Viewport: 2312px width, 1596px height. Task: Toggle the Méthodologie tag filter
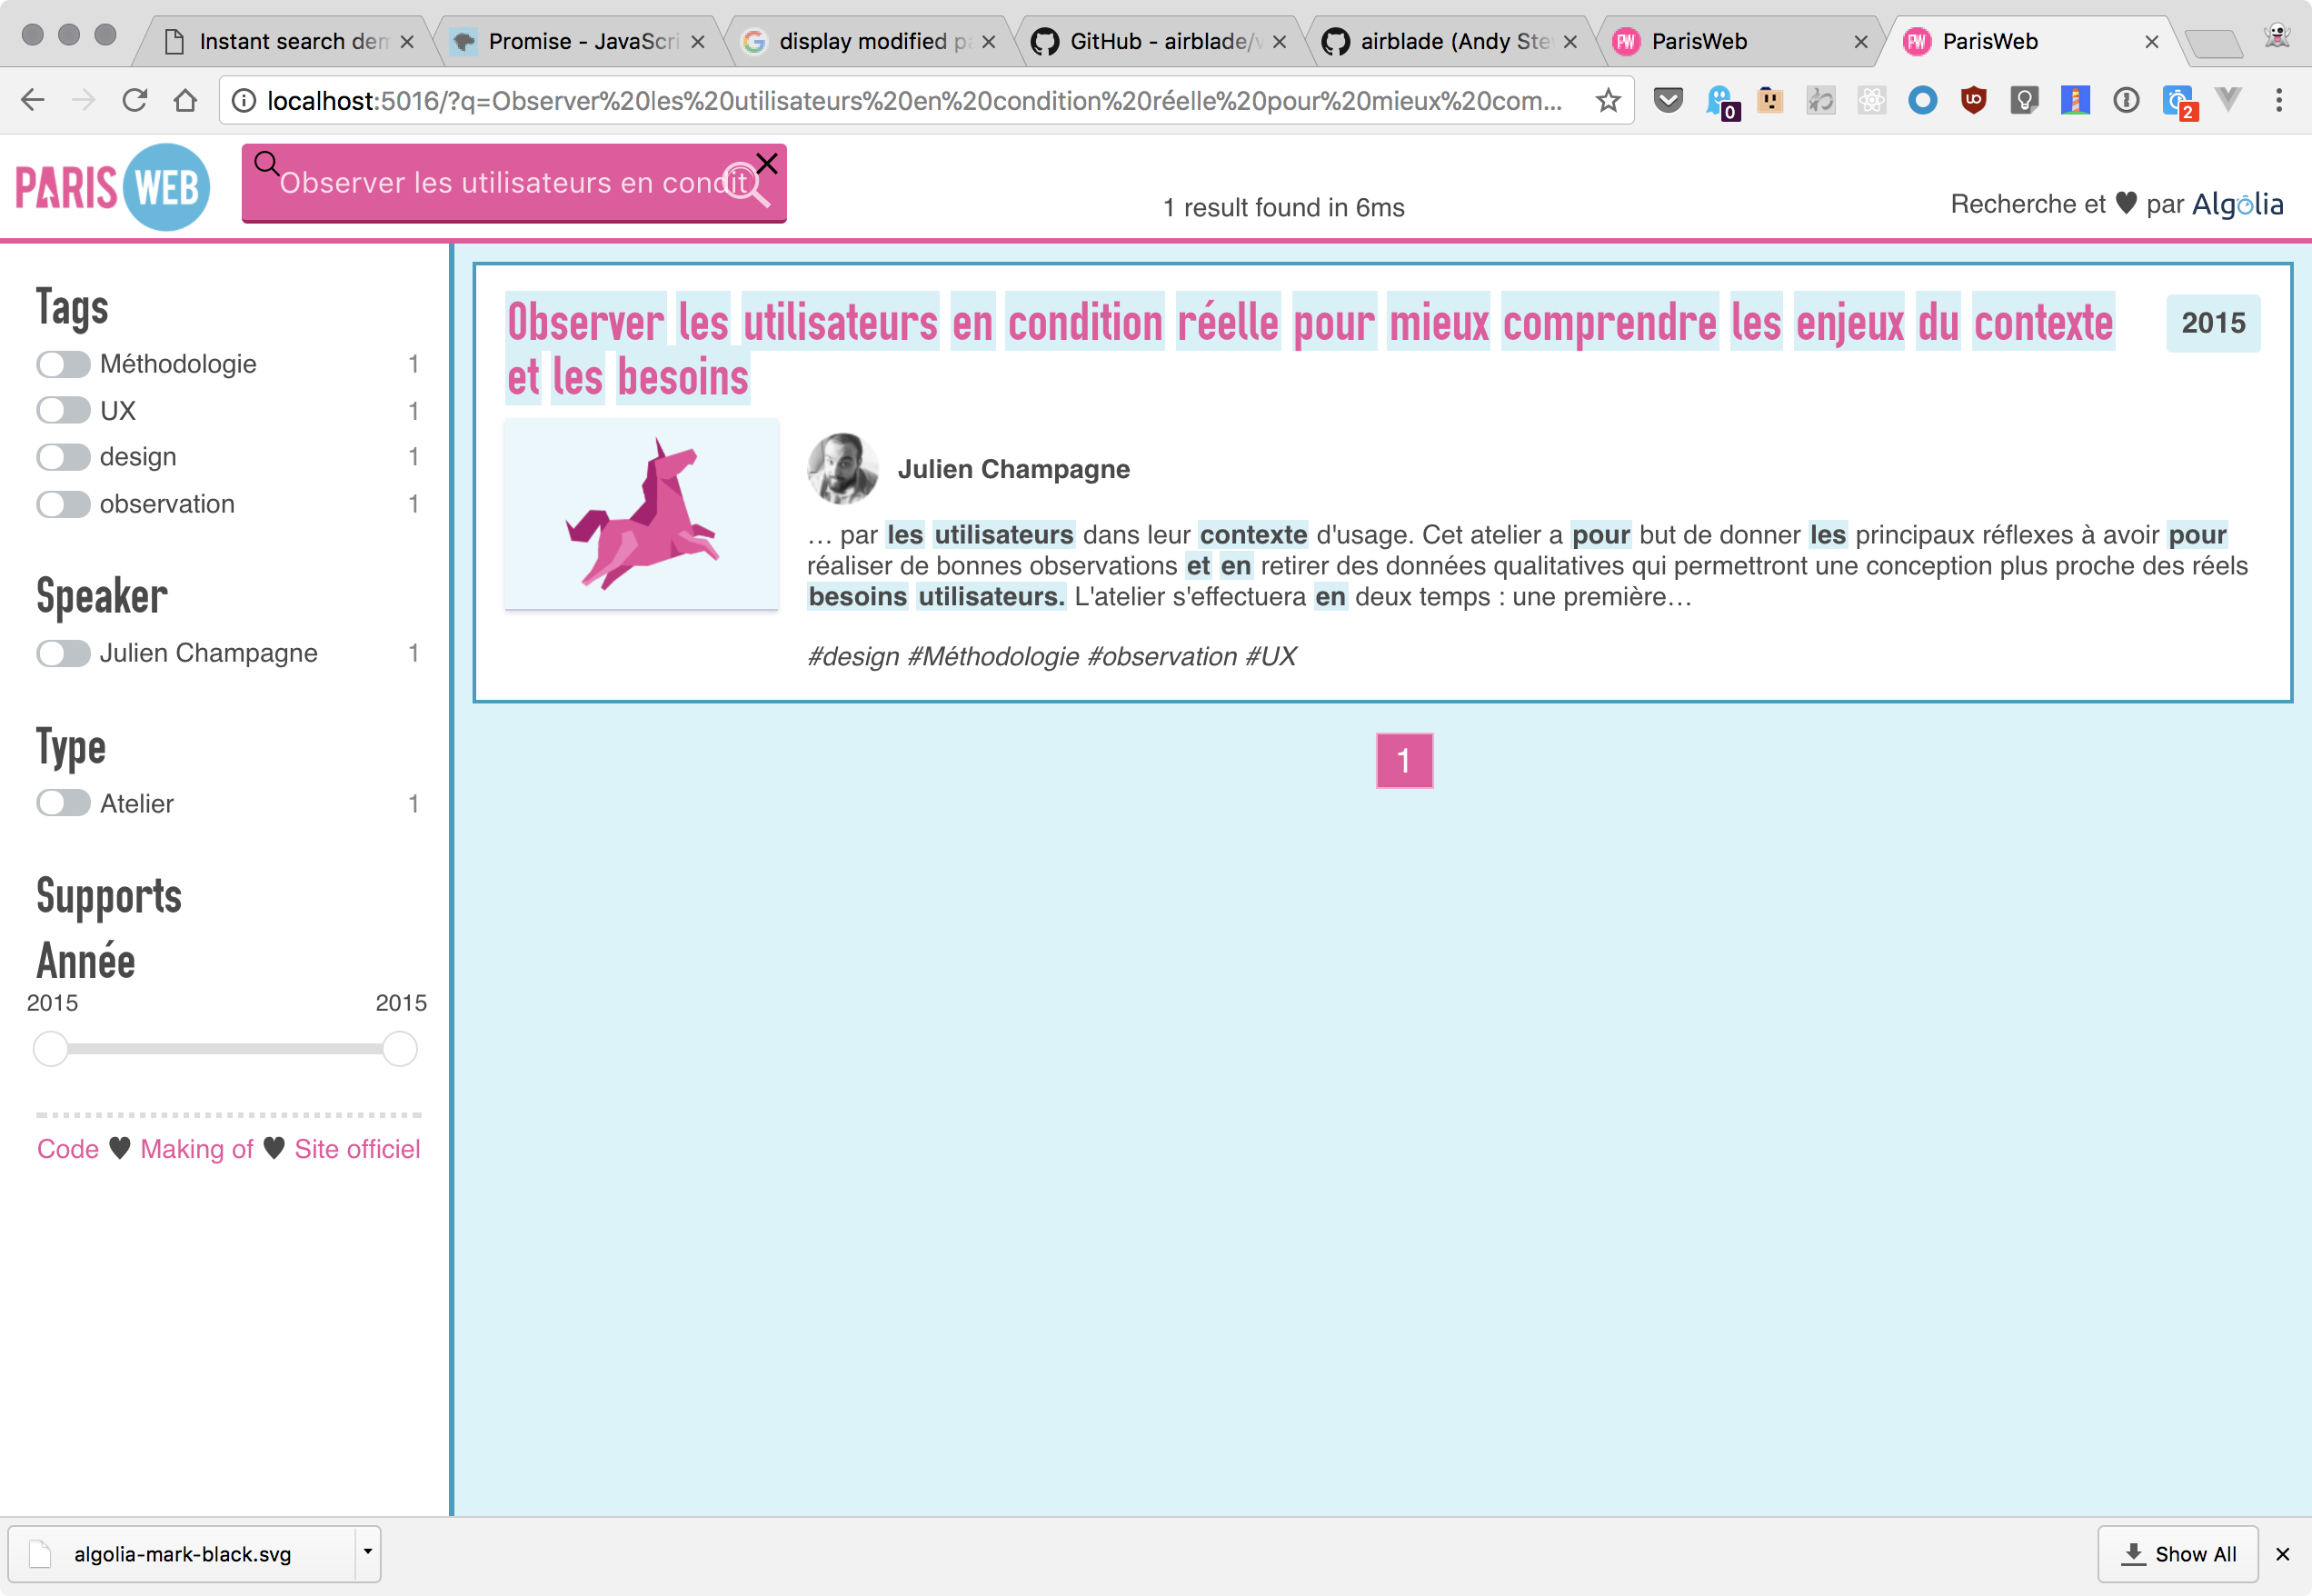[x=63, y=364]
